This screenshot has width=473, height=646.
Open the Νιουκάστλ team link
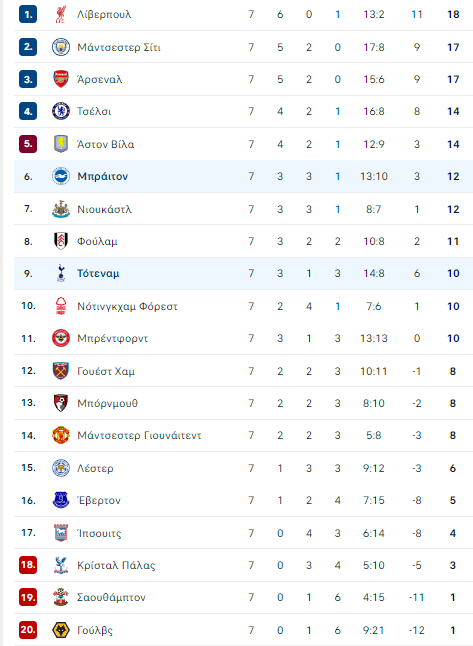[104, 209]
